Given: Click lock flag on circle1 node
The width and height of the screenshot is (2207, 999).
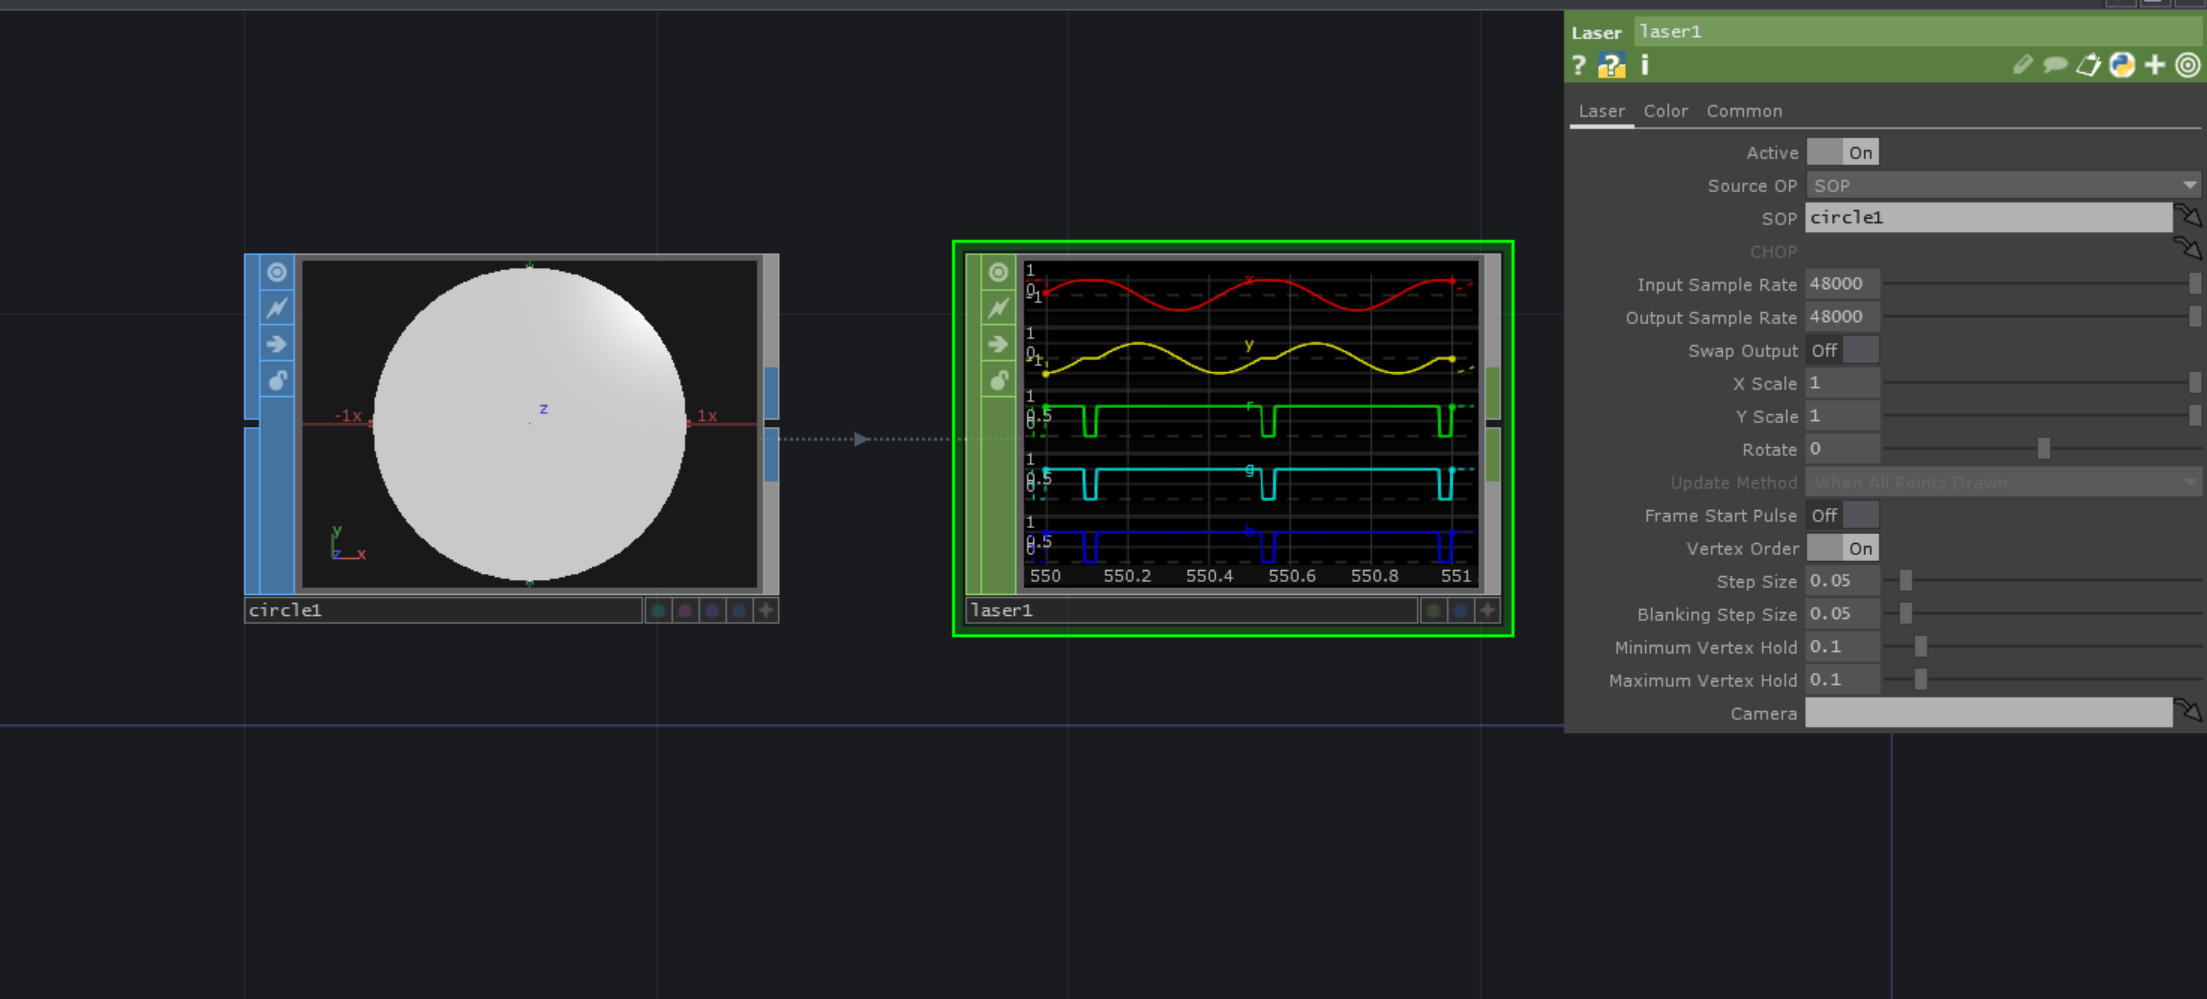Looking at the screenshot, I should pos(277,380).
